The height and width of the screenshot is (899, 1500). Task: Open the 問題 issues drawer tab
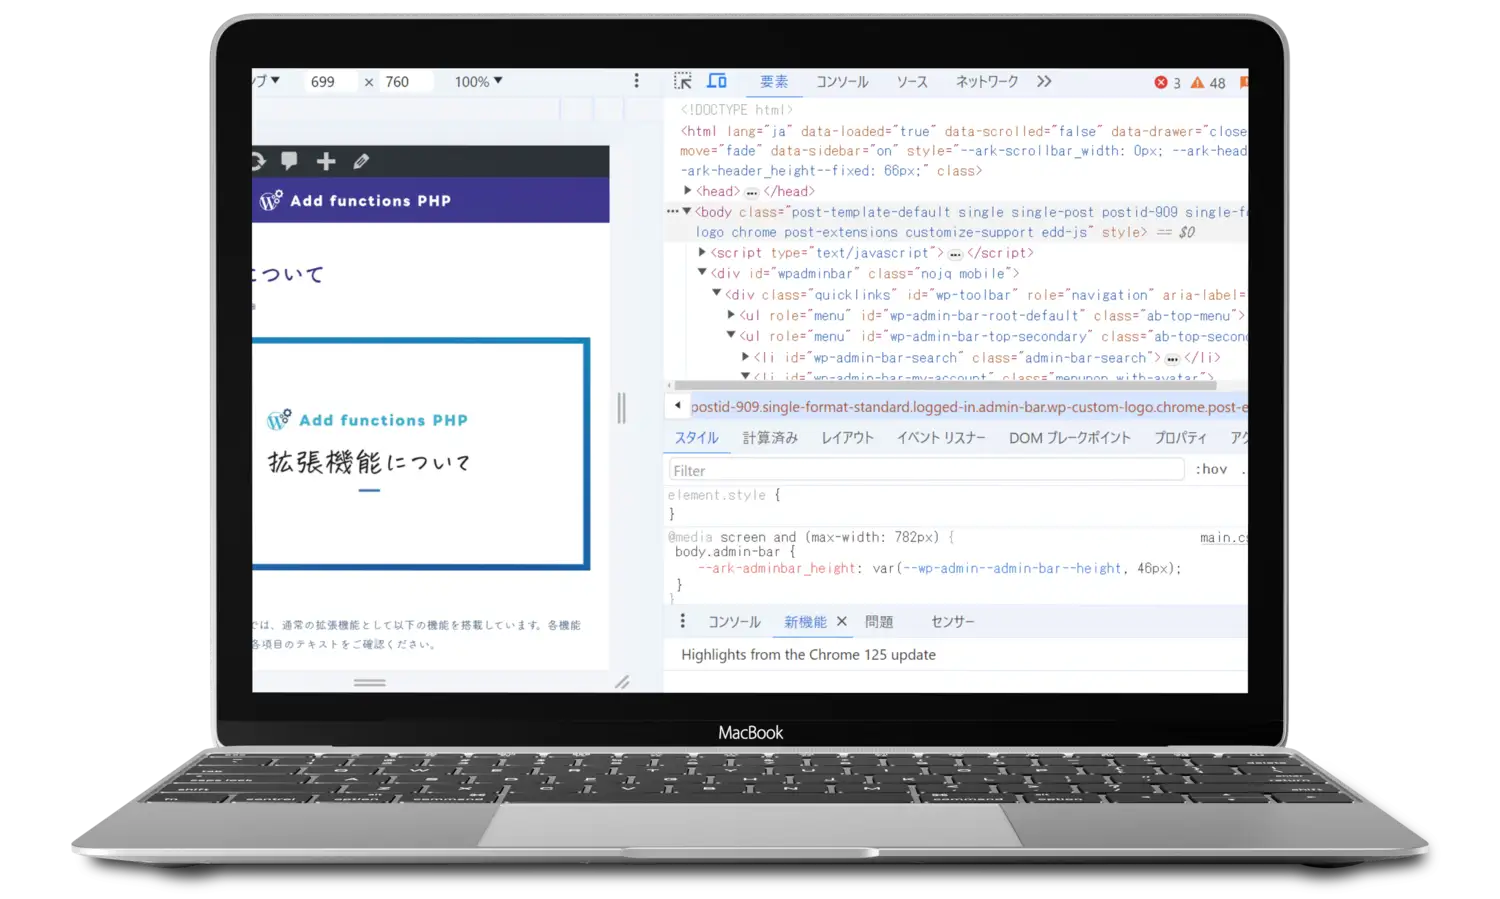tap(879, 622)
